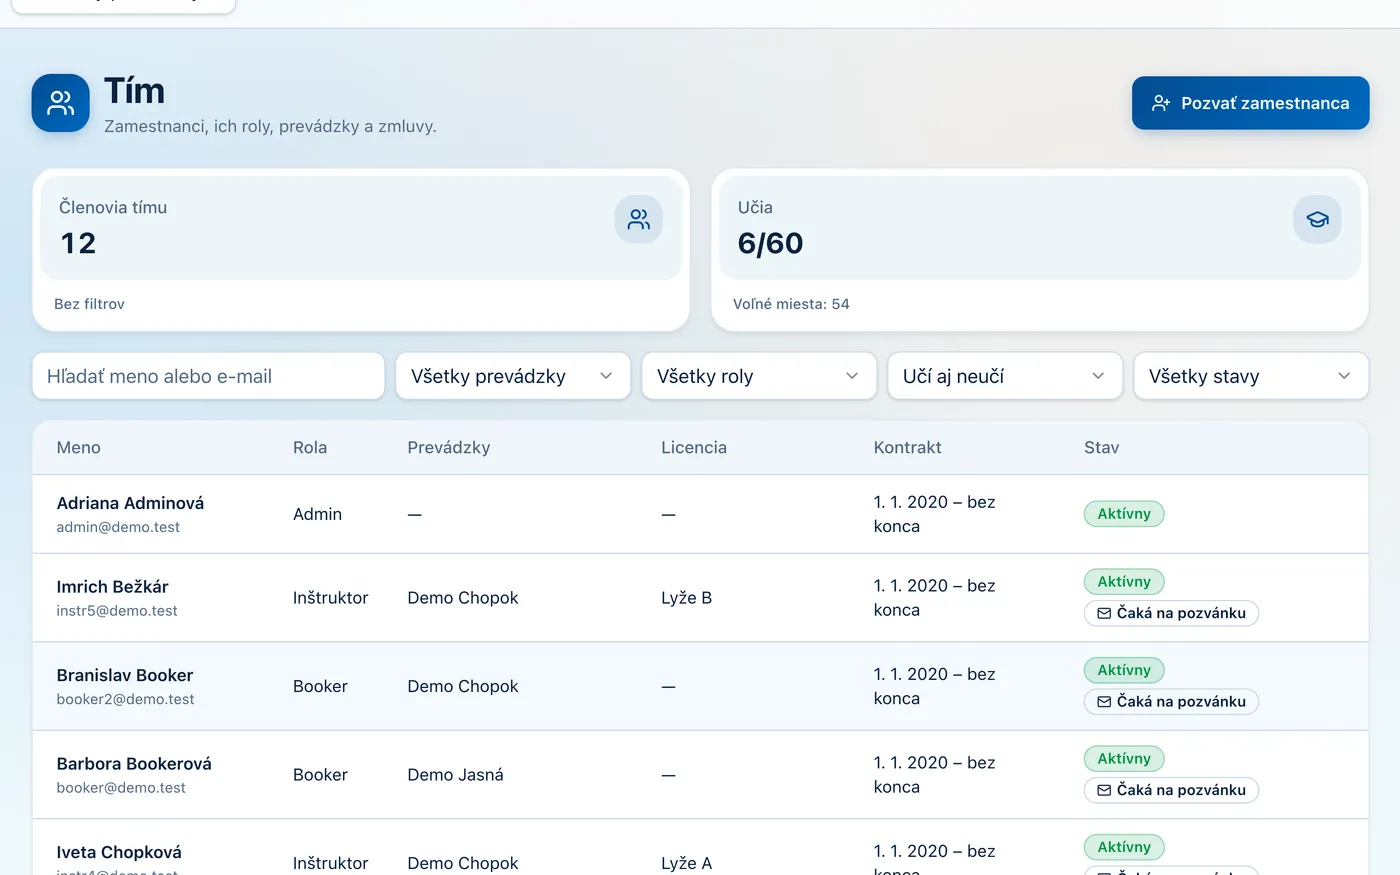Click the envelope icon in Barbora Bookerová's row
Viewport: 1400px width, 875px height.
[x=1104, y=790]
